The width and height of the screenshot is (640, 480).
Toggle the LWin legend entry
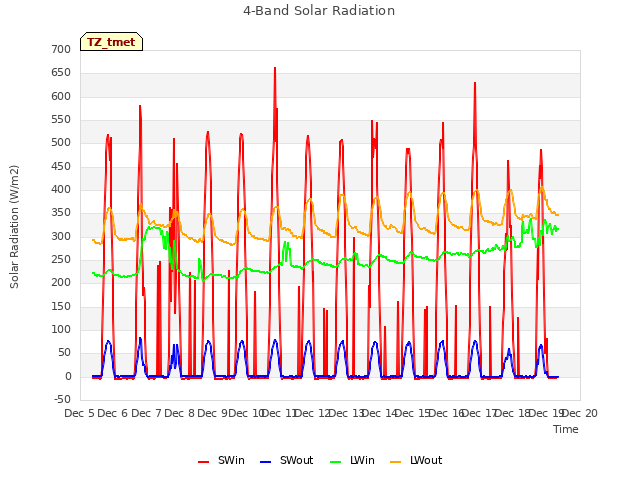click(352, 460)
